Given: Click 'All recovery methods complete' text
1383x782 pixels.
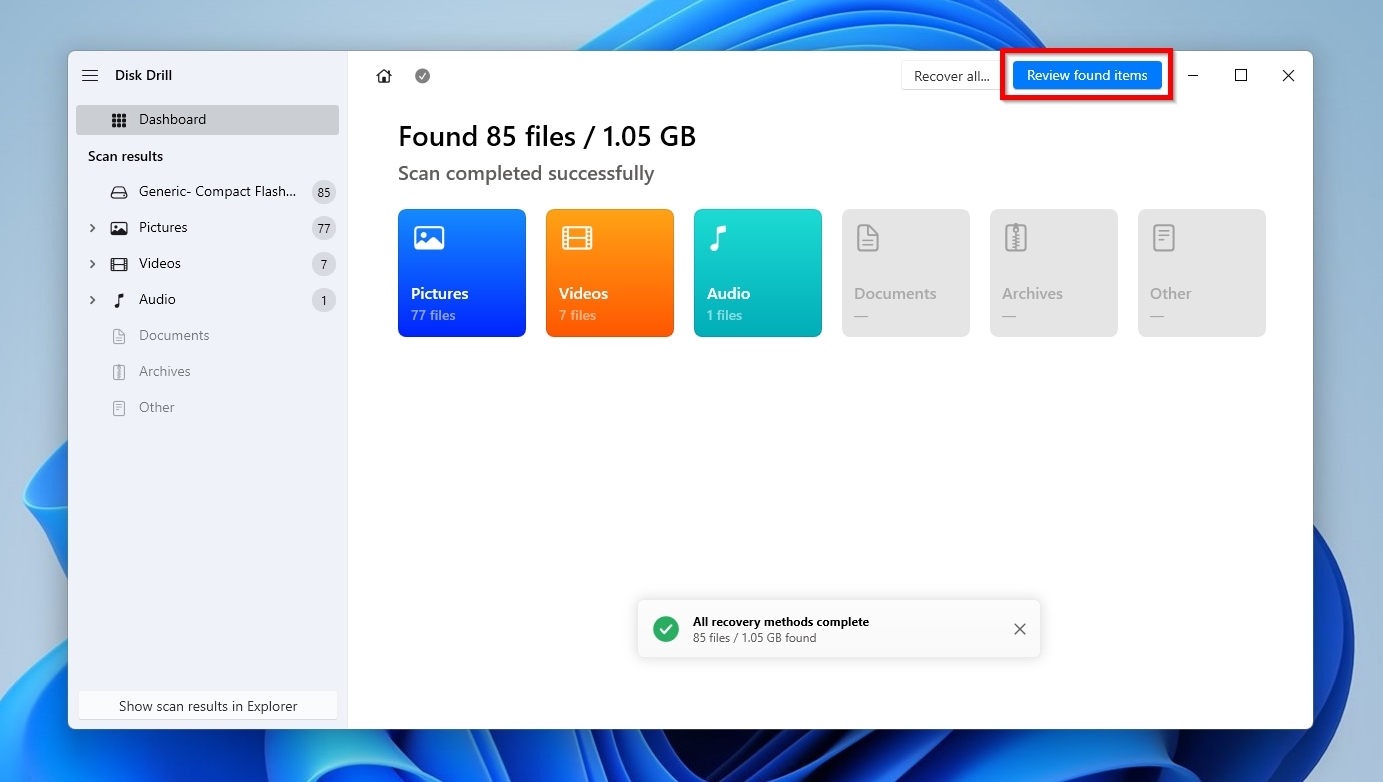Looking at the screenshot, I should [x=781, y=622].
